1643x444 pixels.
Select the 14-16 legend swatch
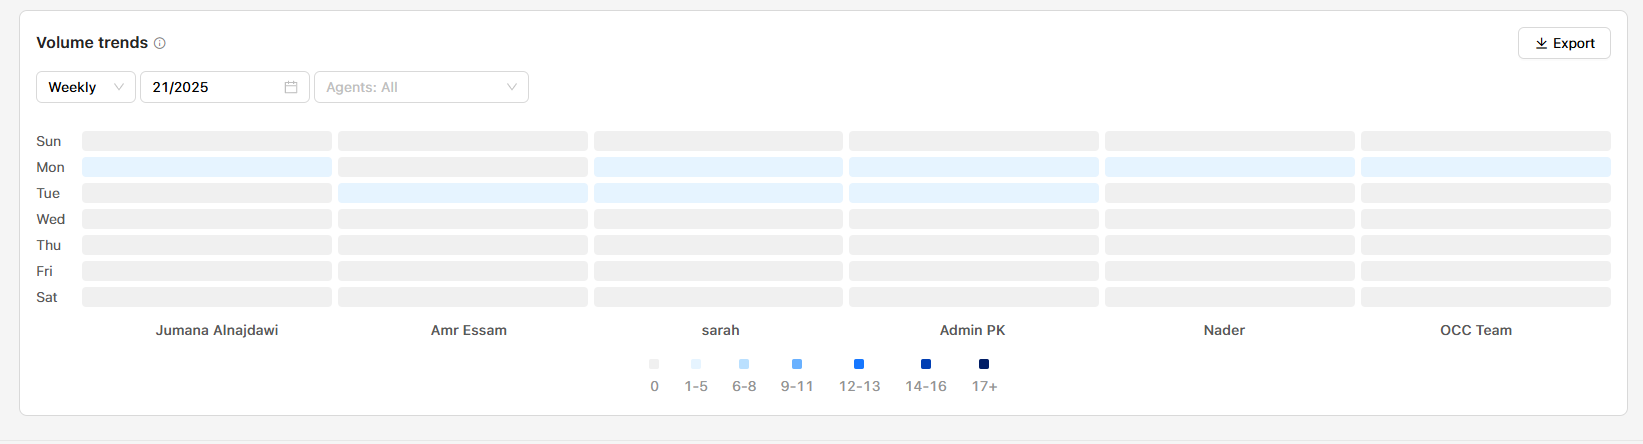(x=926, y=364)
